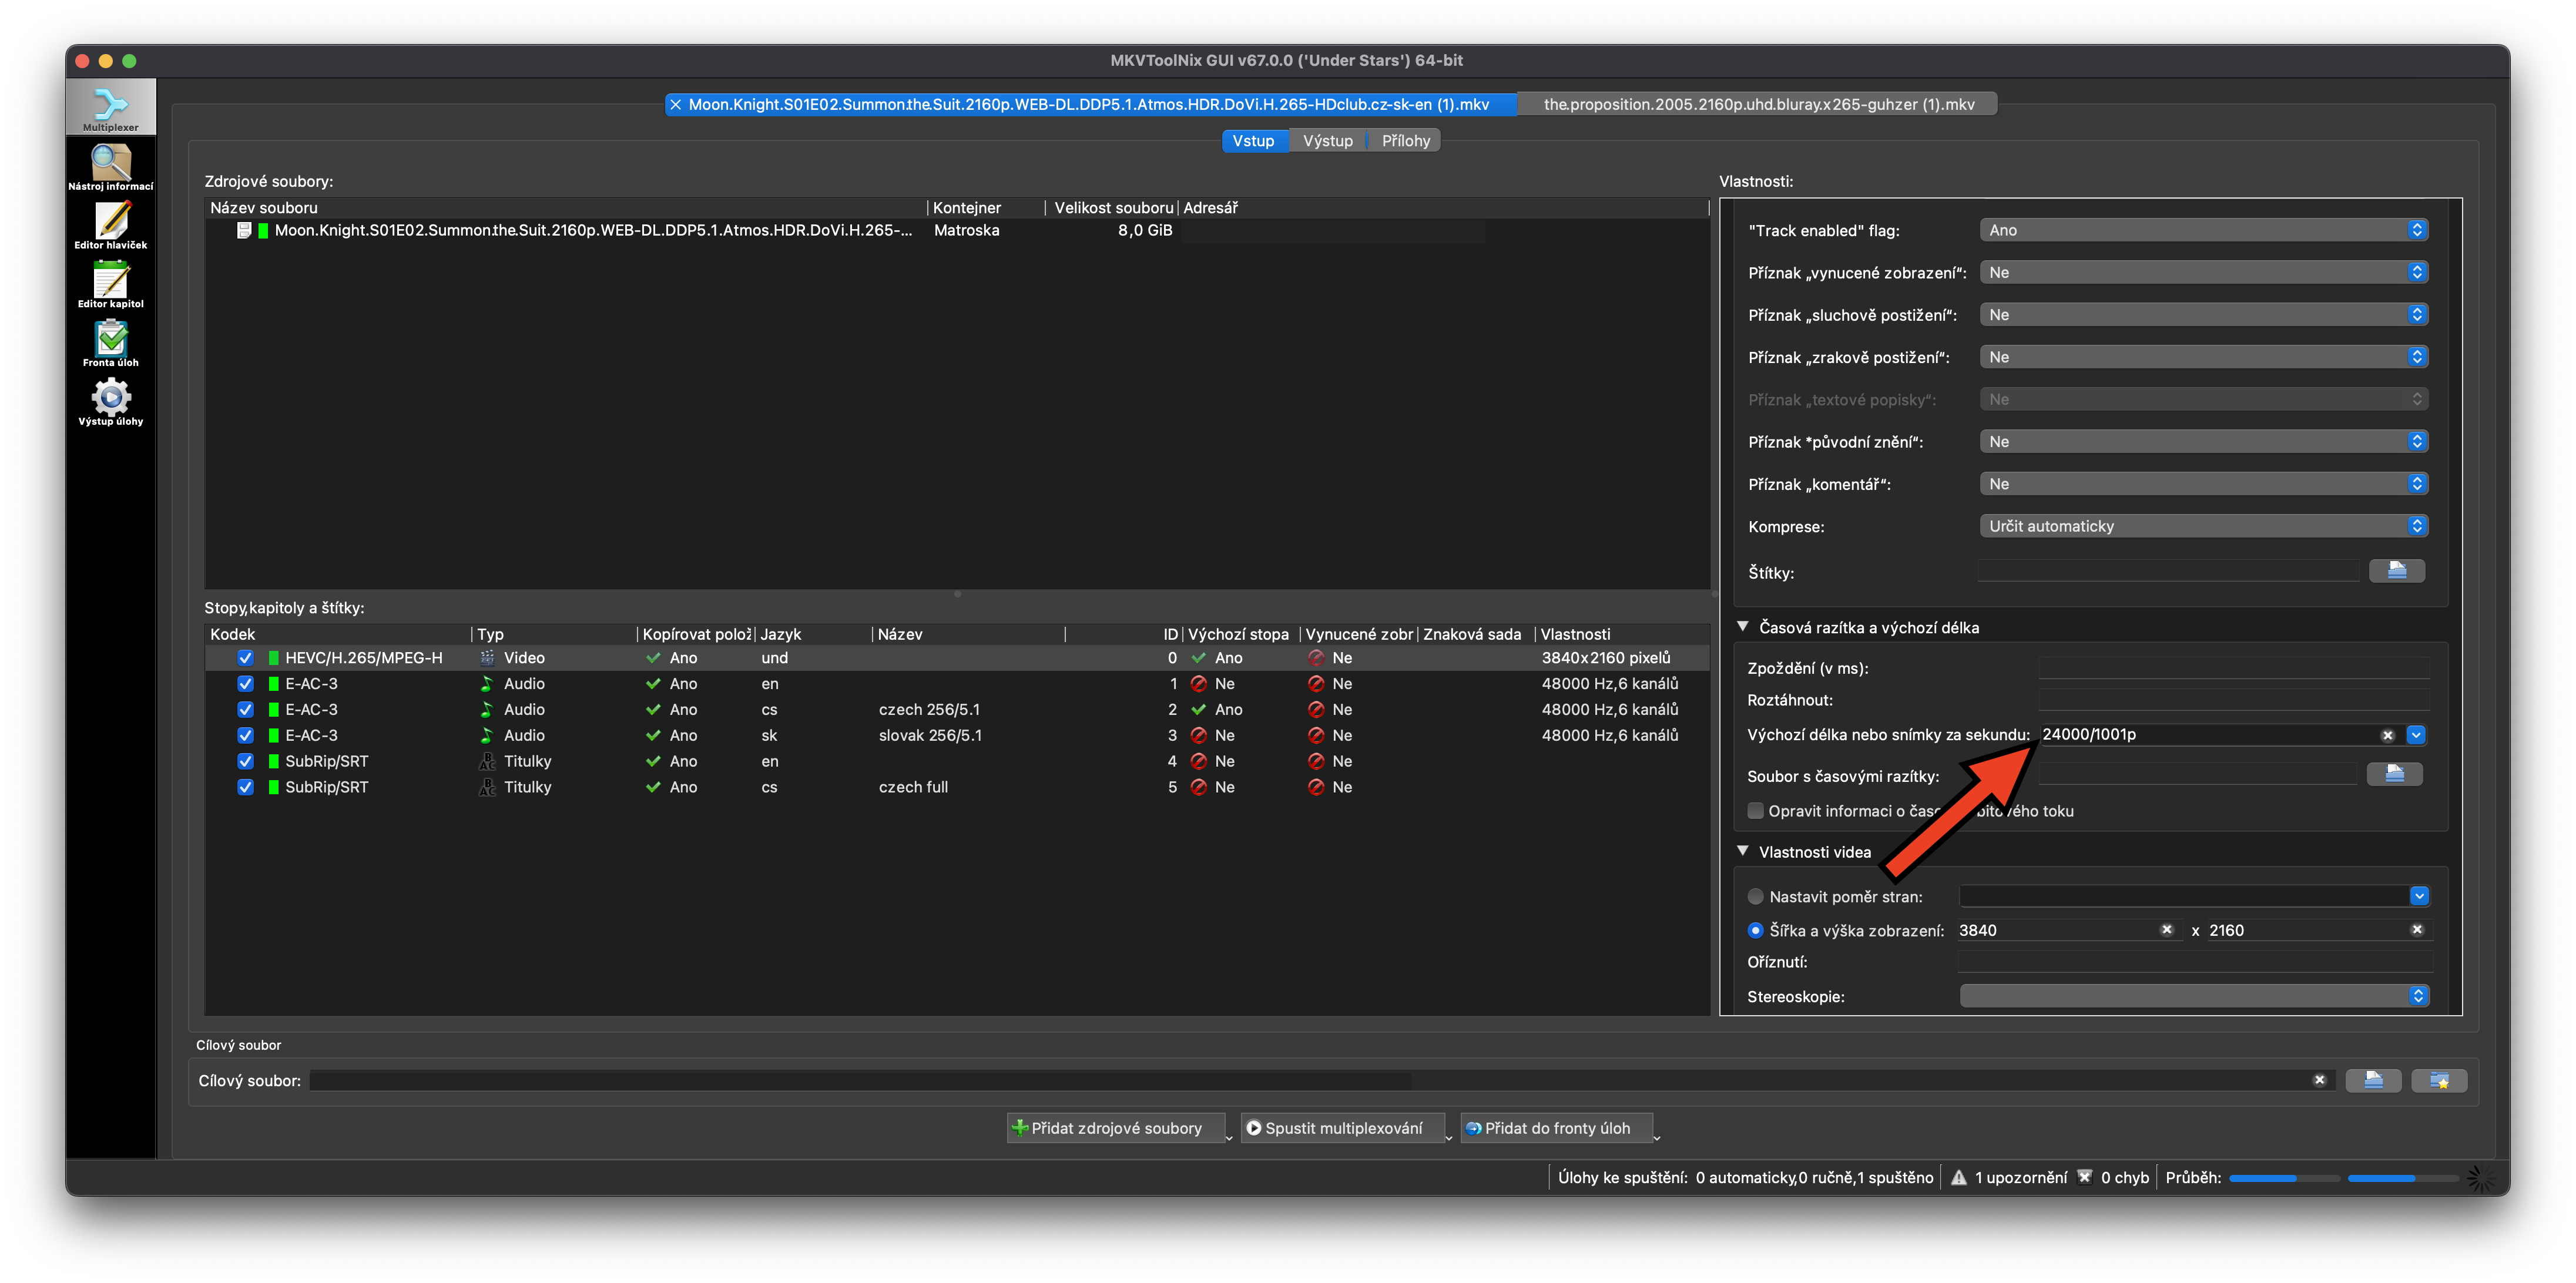
Task: Open the "Track enabled" flag dropdown
Action: pyautogui.click(x=2204, y=230)
